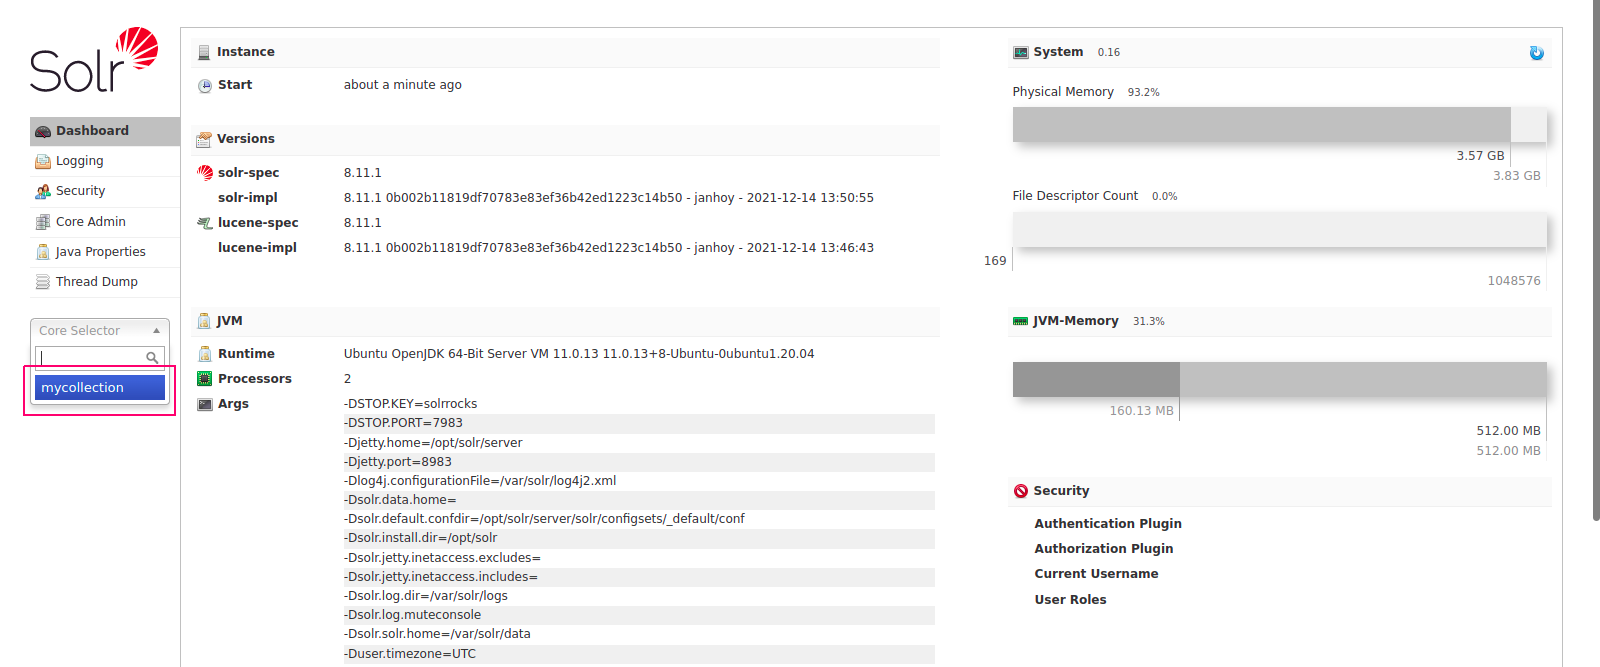Viewport: 1600px width, 667px height.
Task: Open the Dashboard menu item
Action: (105, 131)
